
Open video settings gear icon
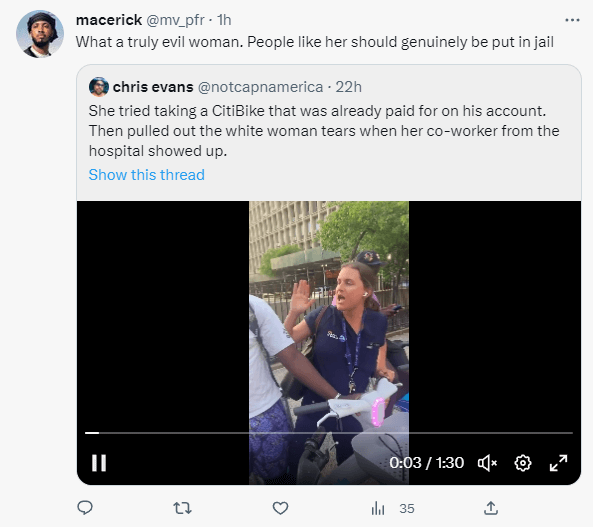click(x=523, y=463)
